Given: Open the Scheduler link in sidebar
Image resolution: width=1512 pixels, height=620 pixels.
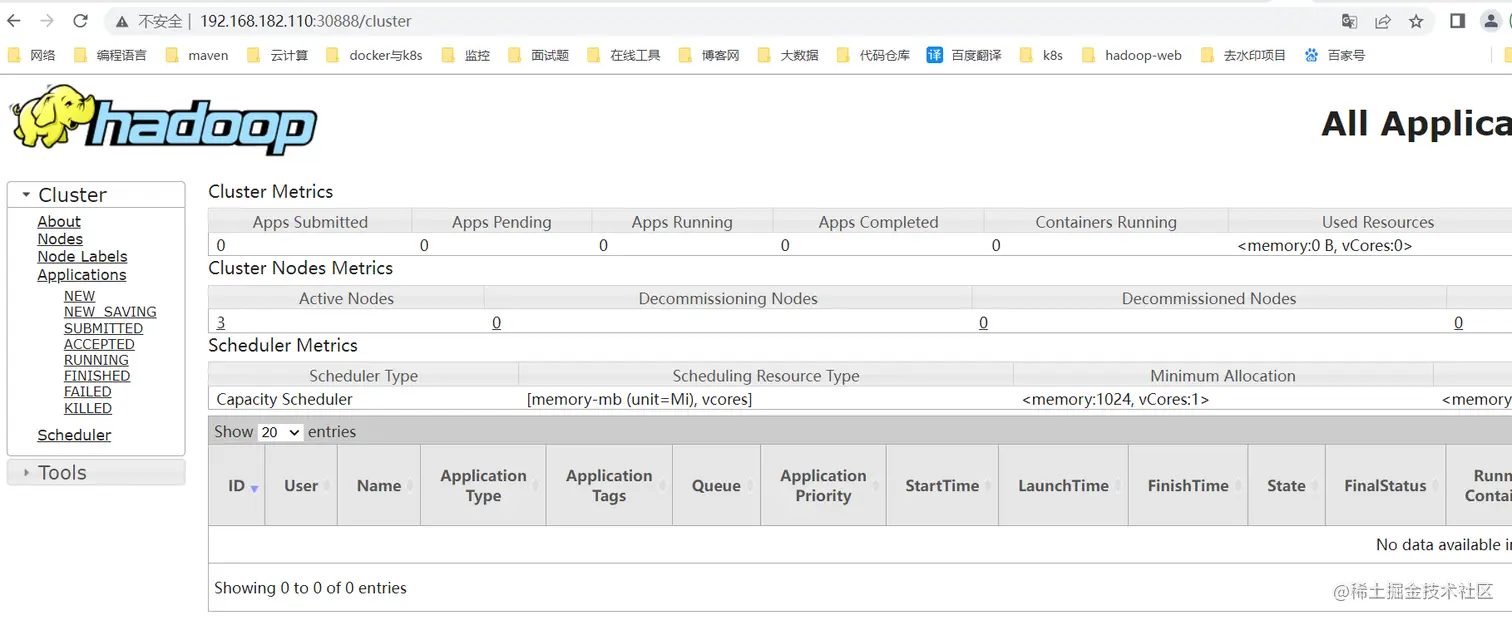Looking at the screenshot, I should 74,435.
